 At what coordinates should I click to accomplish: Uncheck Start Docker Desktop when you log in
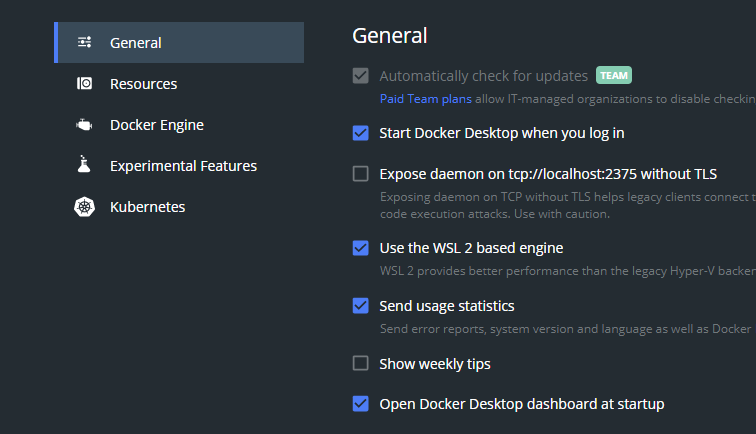(361, 133)
